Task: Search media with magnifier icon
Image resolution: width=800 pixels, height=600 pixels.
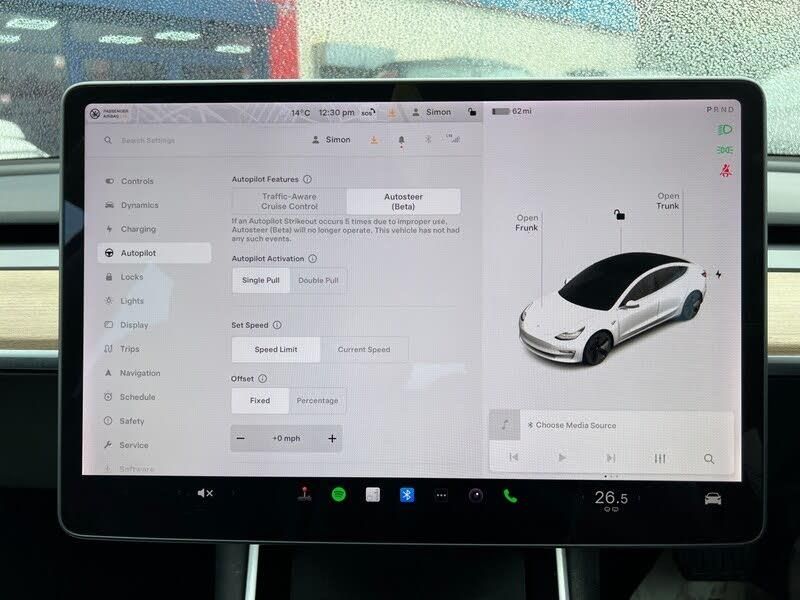Action: click(x=709, y=459)
